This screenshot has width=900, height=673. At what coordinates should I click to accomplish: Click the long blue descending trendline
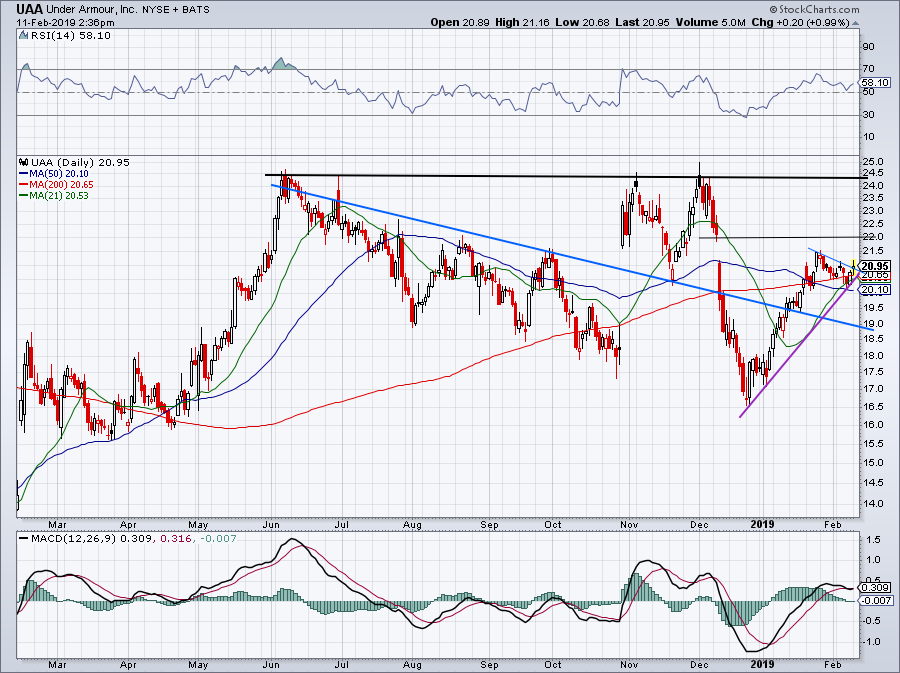572,256
